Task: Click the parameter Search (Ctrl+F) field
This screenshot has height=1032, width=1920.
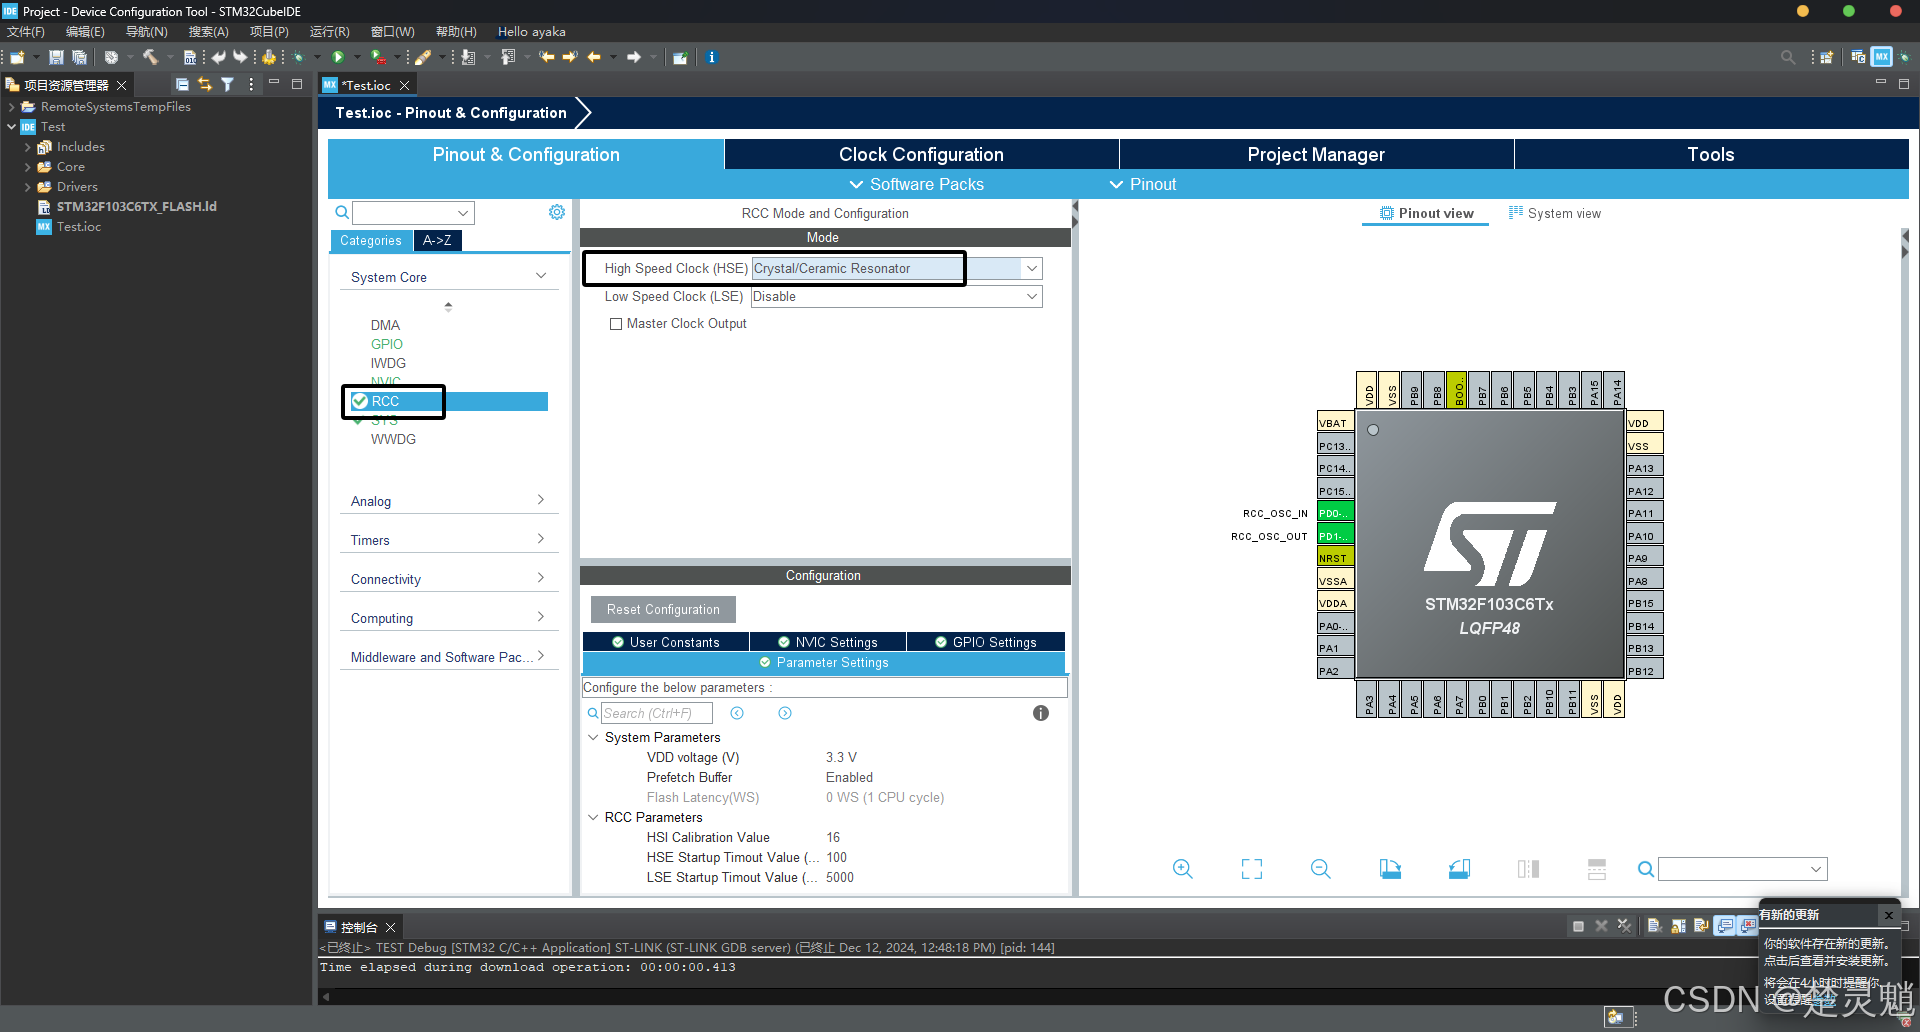Action: (657, 713)
